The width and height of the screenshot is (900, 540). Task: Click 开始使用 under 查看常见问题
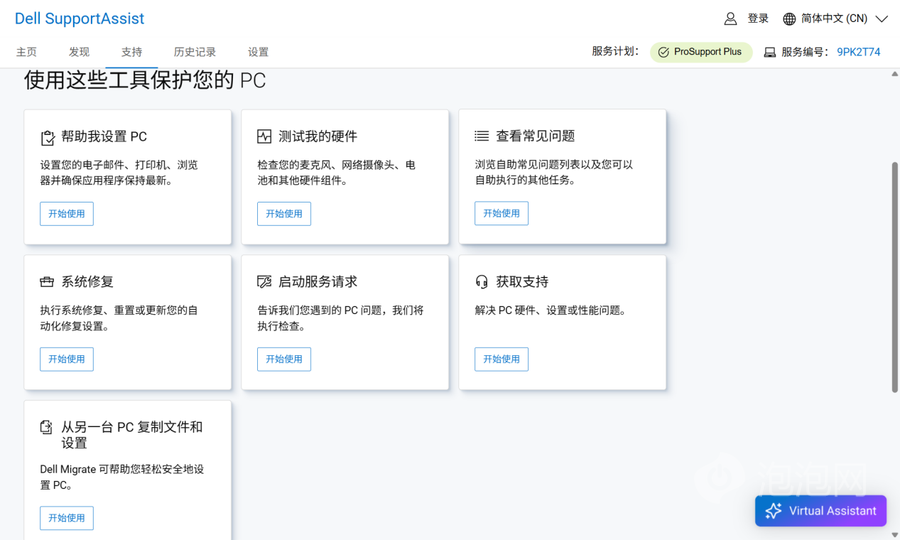pyautogui.click(x=502, y=213)
